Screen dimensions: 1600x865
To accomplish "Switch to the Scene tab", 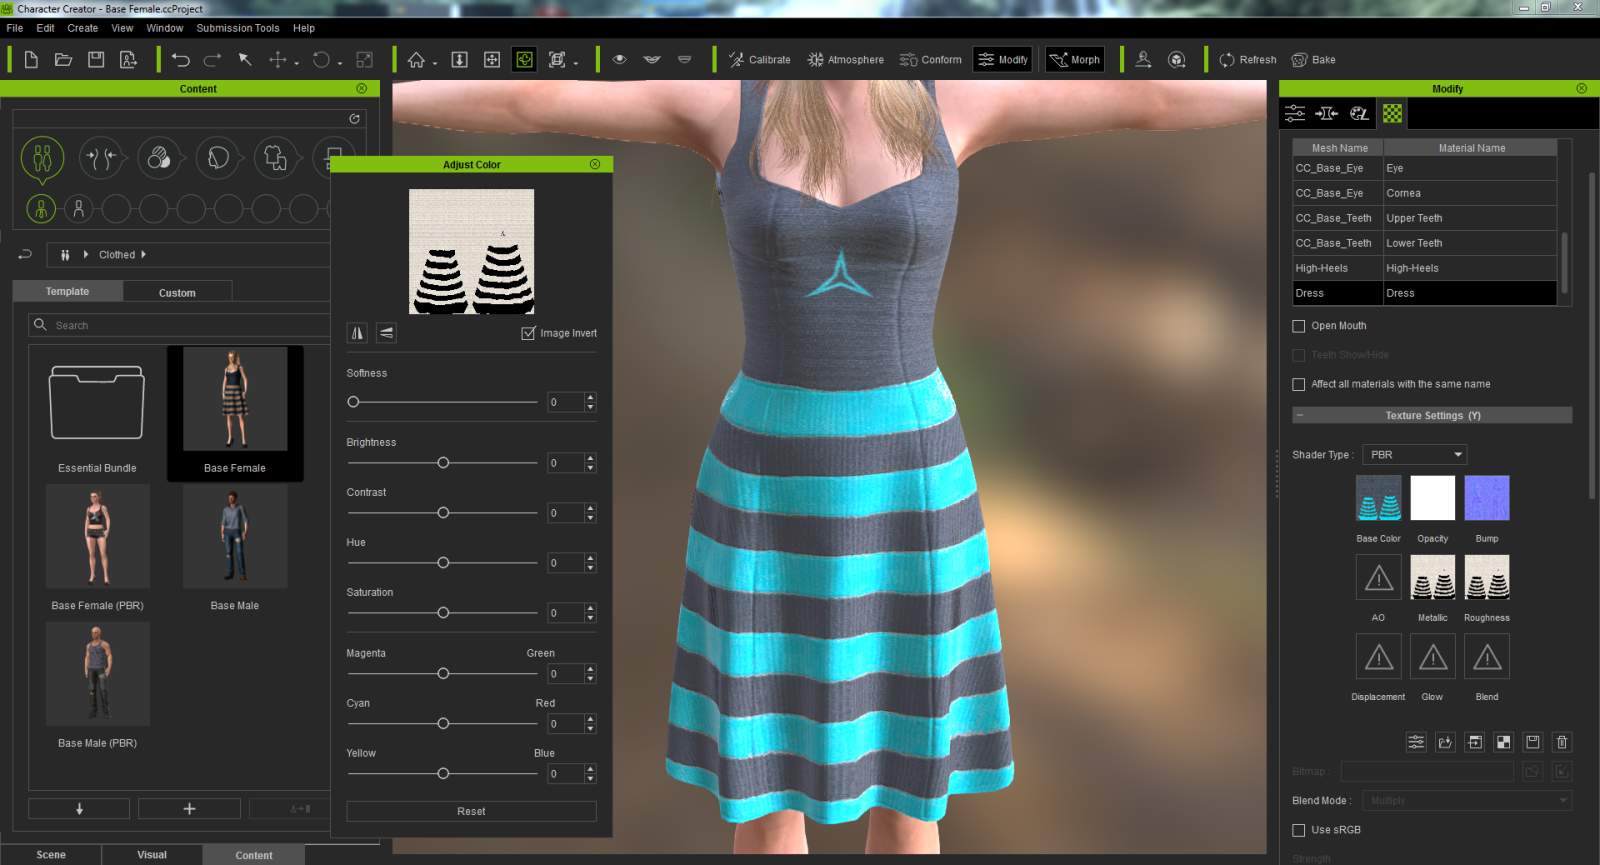I will 51,855.
